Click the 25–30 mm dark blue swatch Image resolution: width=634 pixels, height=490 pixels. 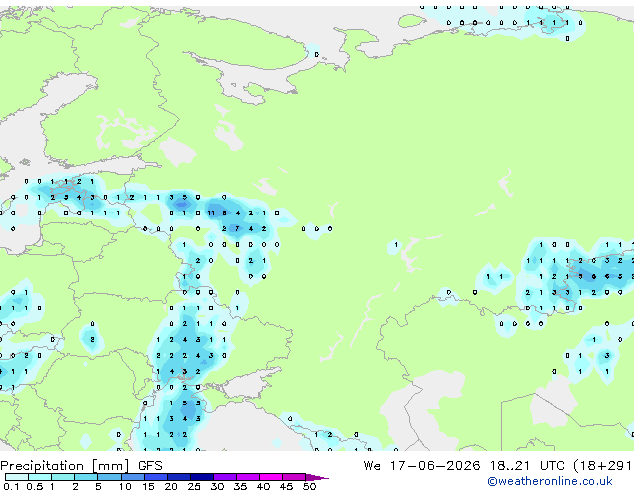[201, 477]
